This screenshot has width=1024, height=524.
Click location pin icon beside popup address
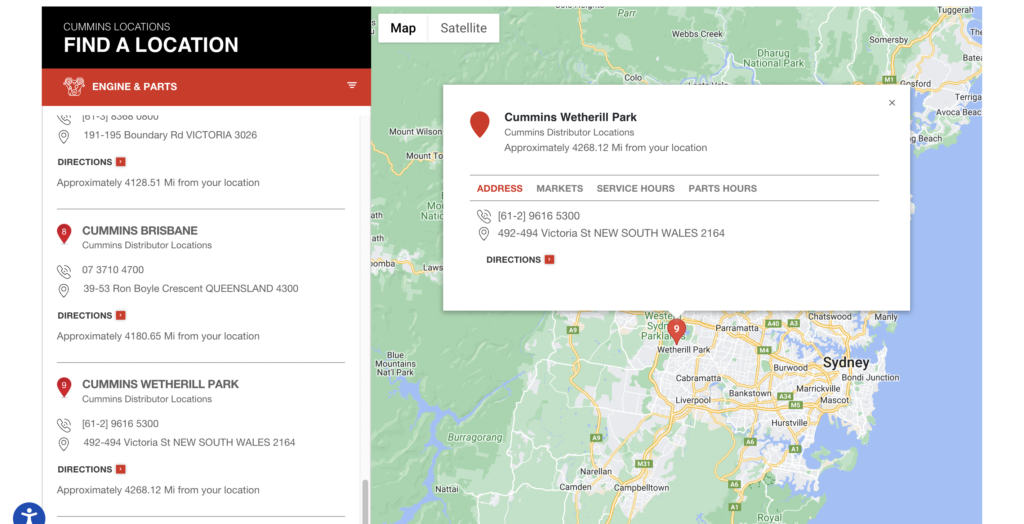[x=484, y=234]
